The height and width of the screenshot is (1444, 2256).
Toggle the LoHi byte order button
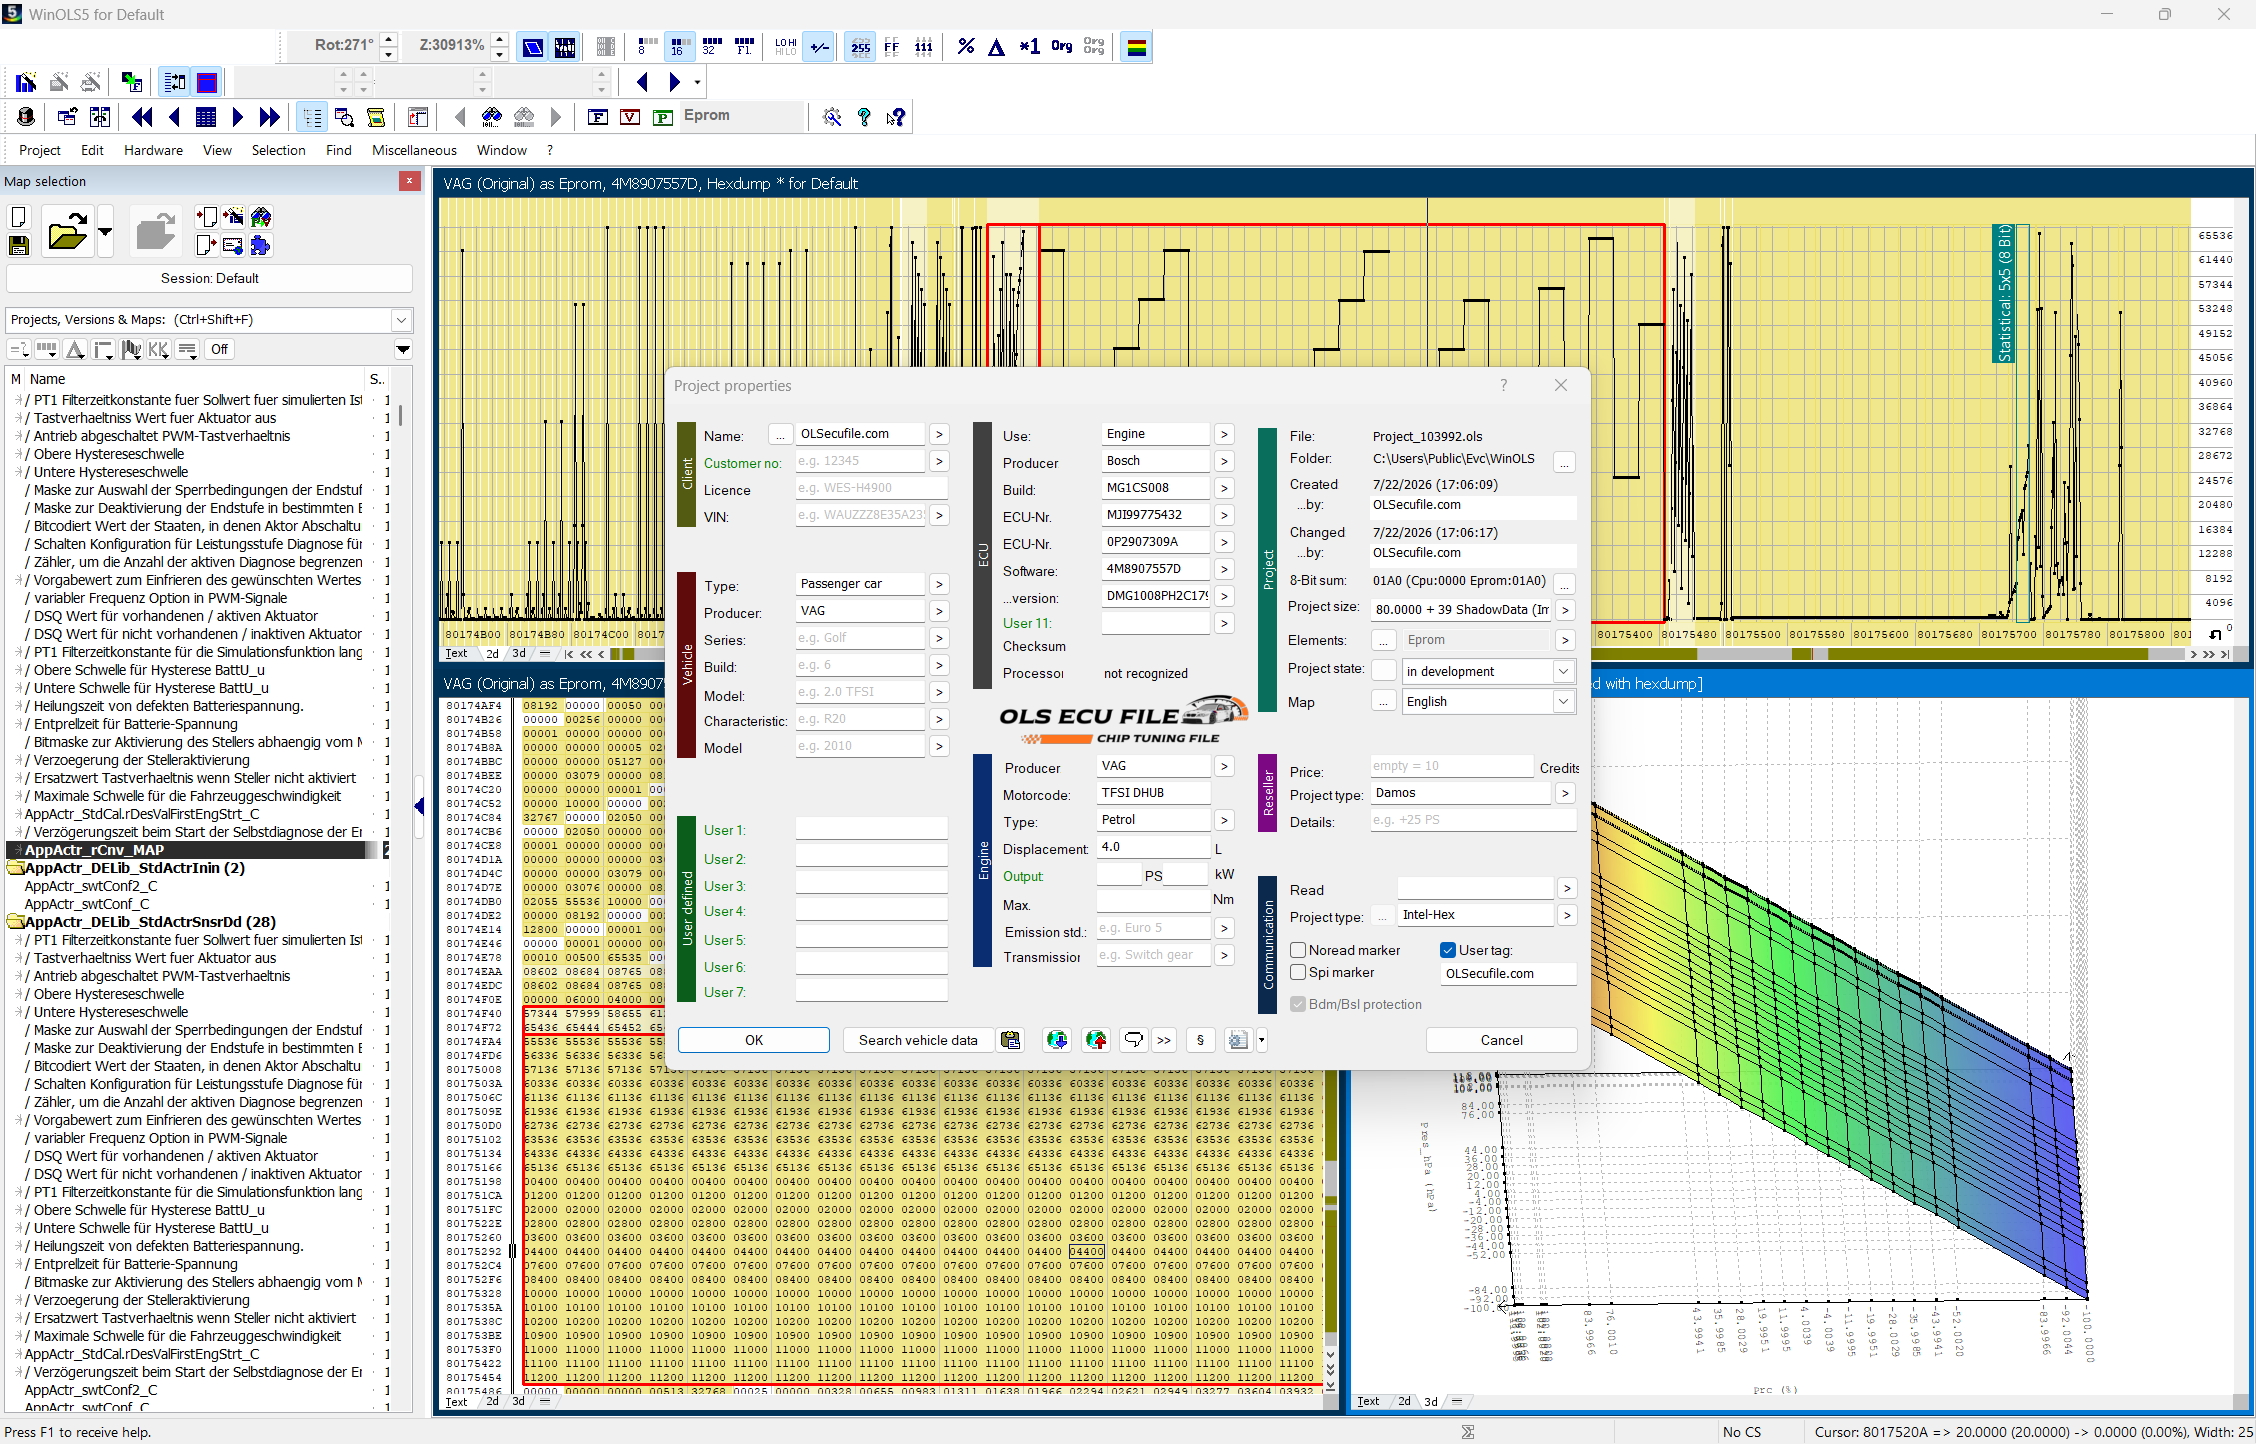point(785,47)
